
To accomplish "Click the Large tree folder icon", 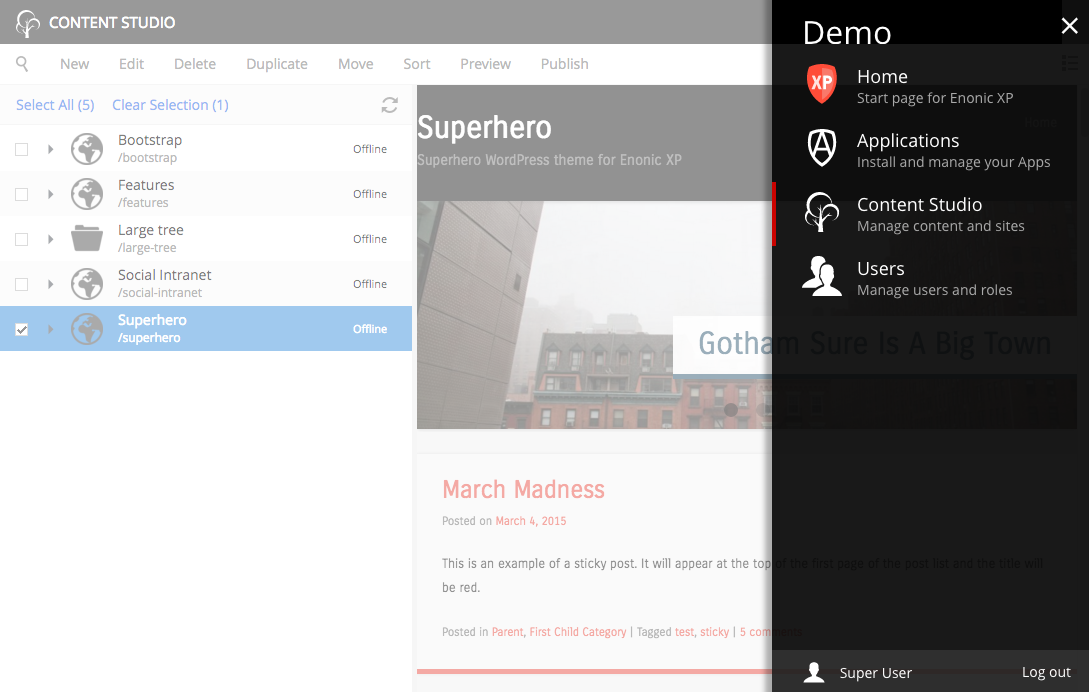I will (87, 238).
